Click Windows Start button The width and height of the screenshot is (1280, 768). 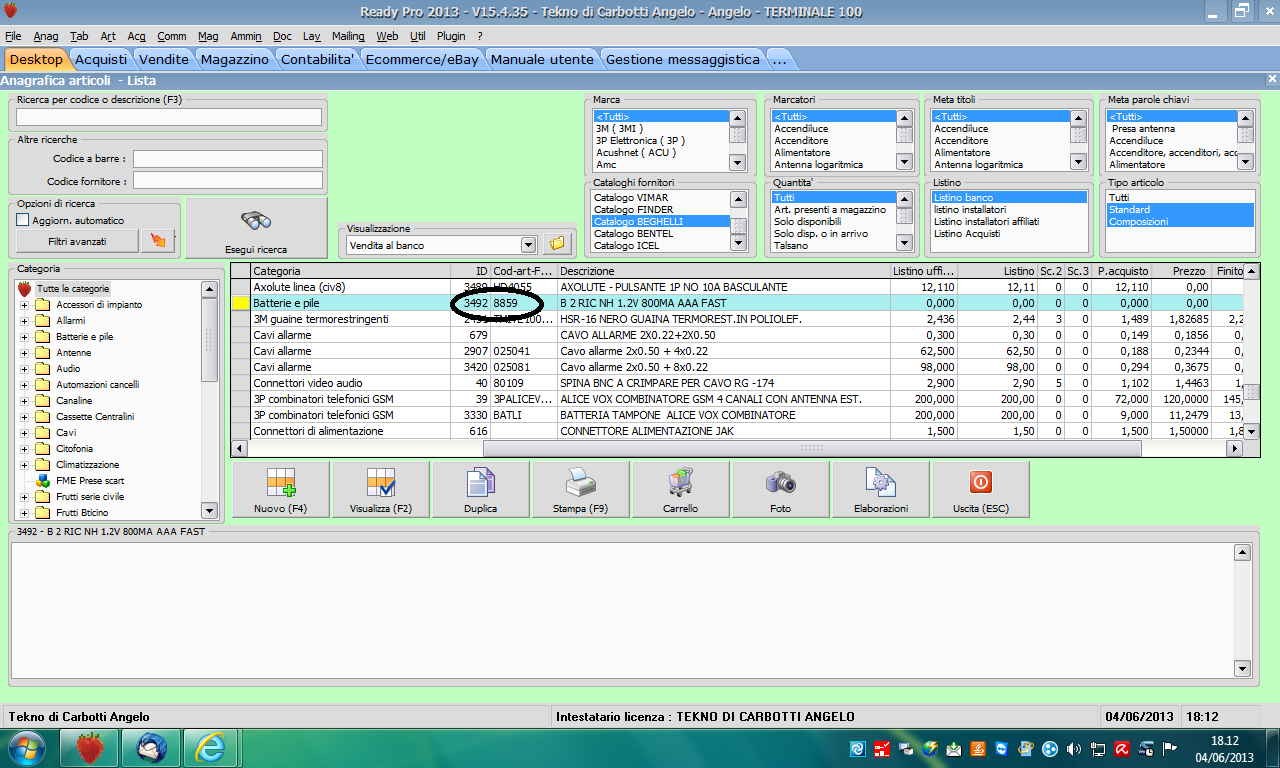[27, 748]
